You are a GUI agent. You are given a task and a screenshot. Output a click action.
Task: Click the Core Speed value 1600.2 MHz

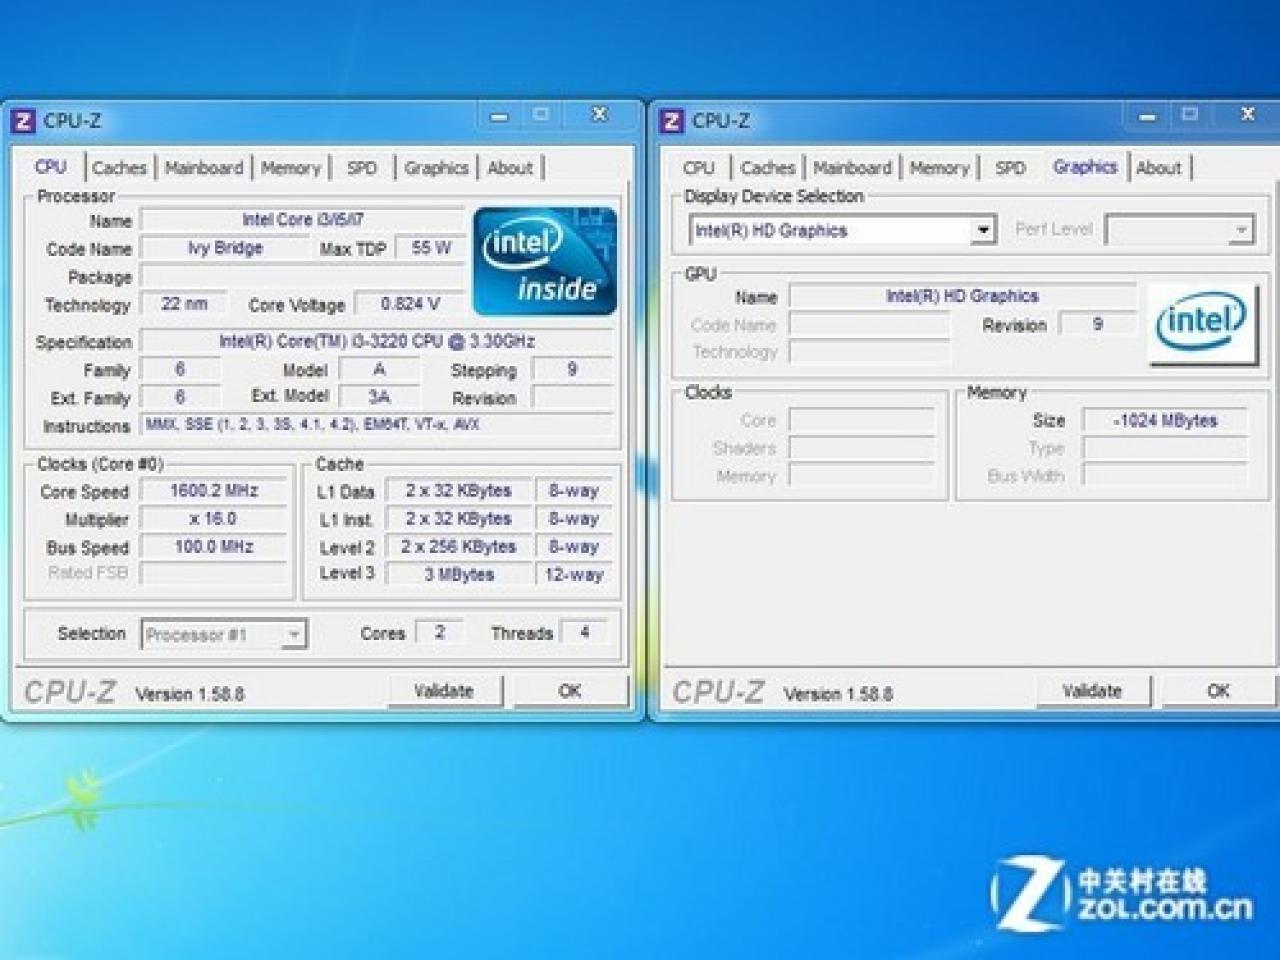(x=213, y=491)
